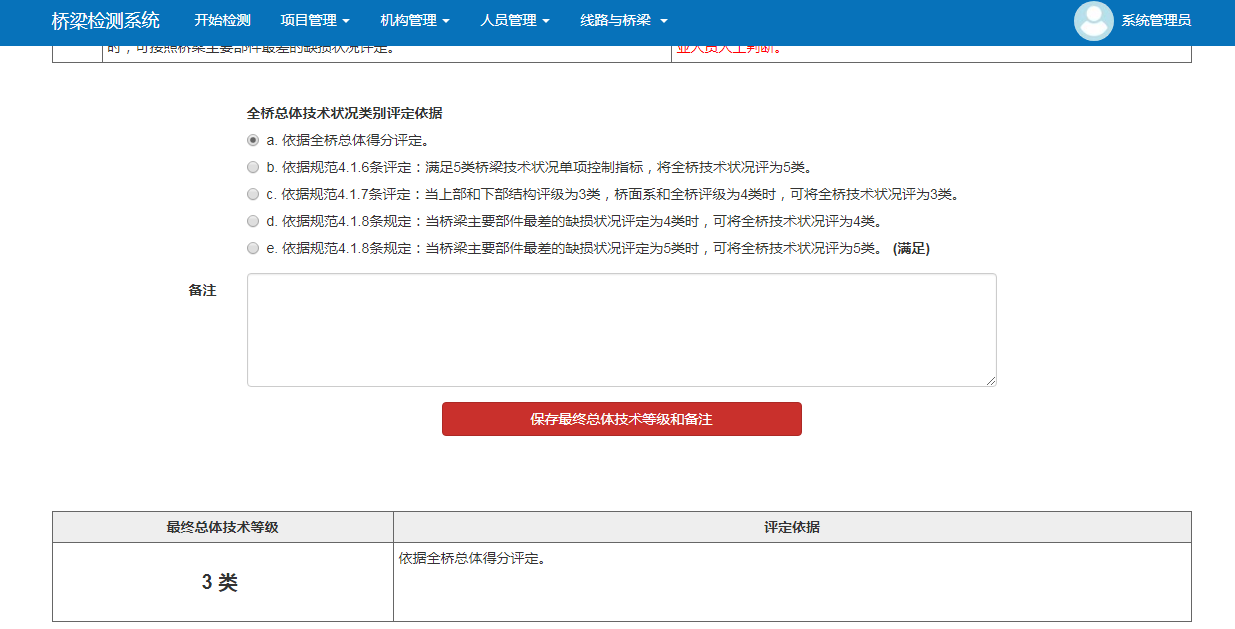
Task: Expand the 项目管理 dropdown menu
Action: (x=315, y=21)
